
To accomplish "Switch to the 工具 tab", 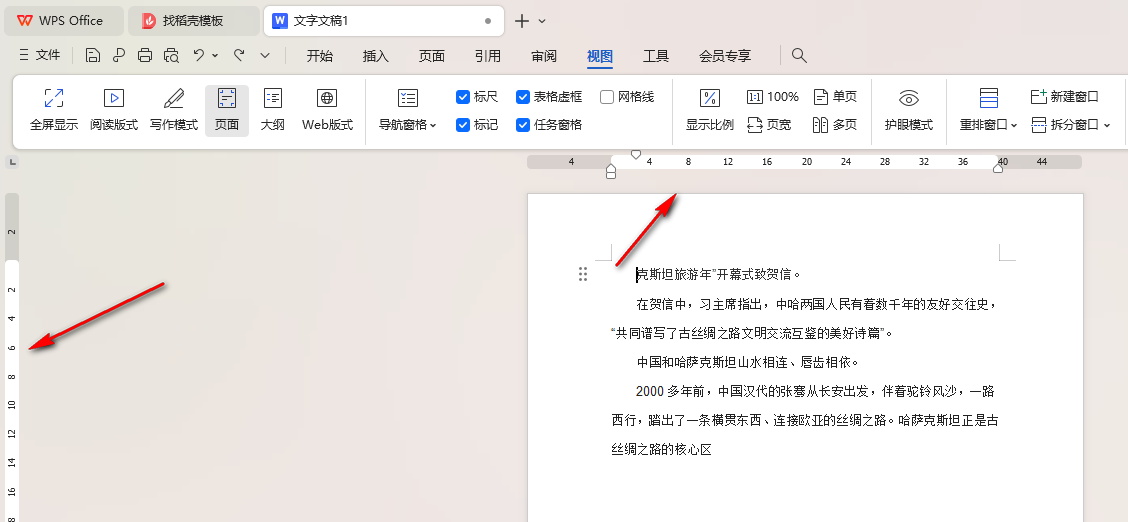I will click(x=656, y=56).
